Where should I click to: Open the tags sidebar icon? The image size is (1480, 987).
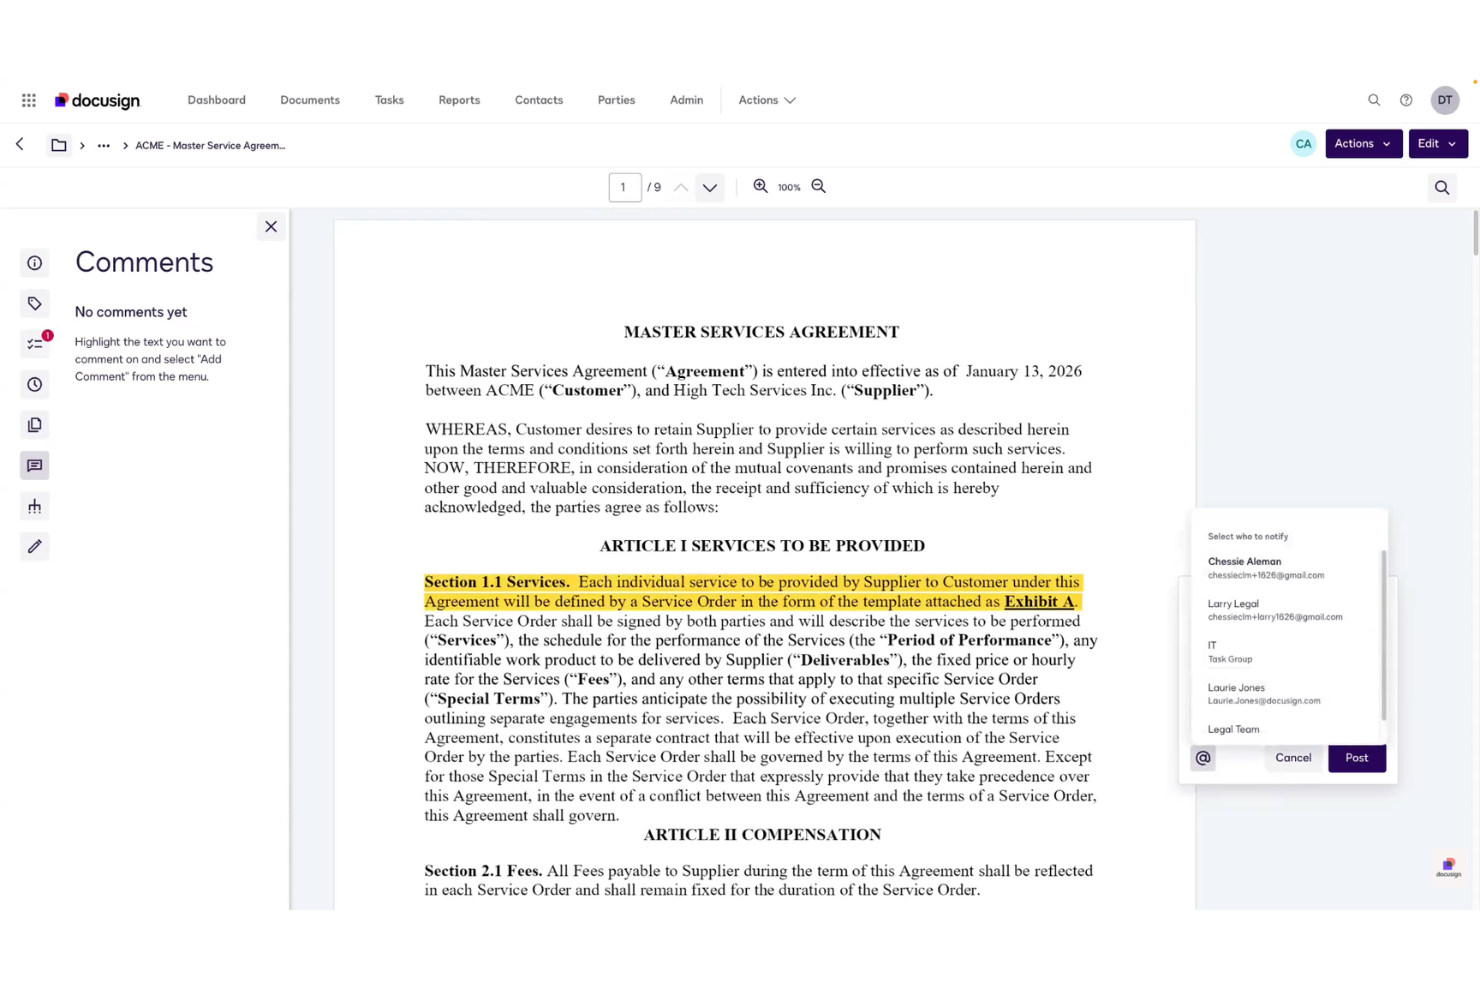35,304
